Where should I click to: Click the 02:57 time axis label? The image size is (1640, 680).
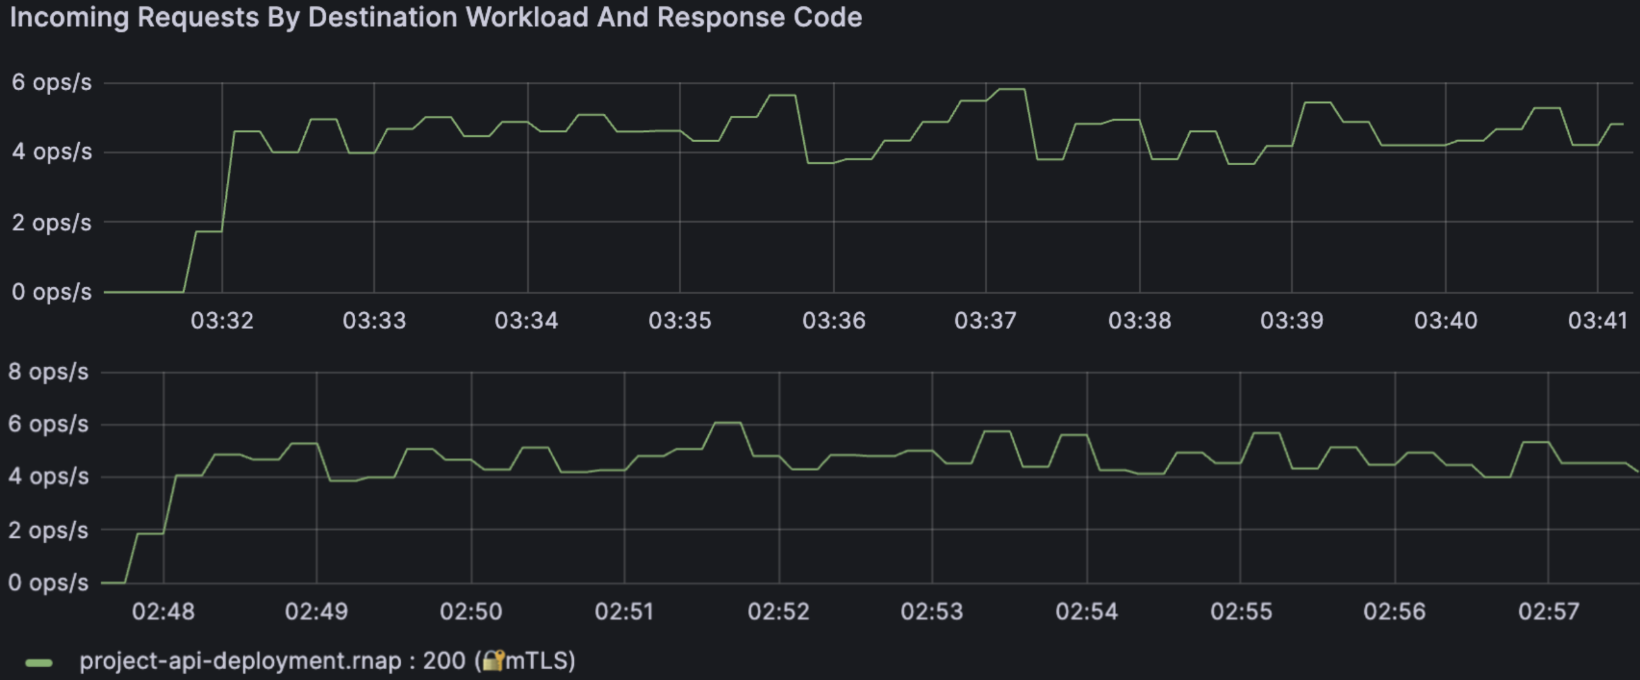pos(1548,612)
